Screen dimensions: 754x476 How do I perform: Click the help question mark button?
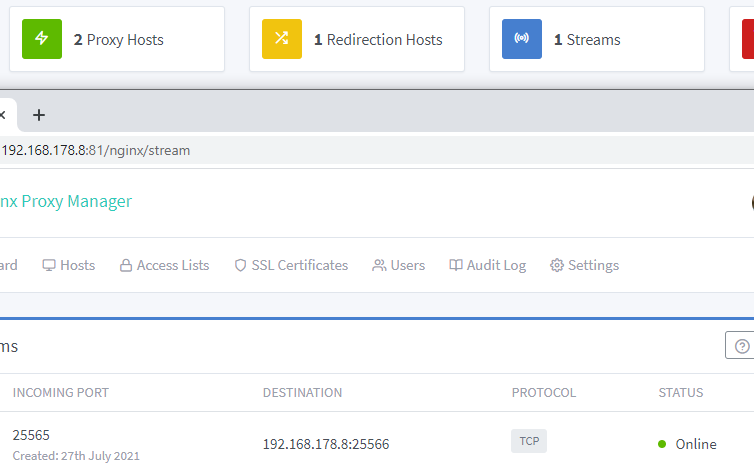741,346
